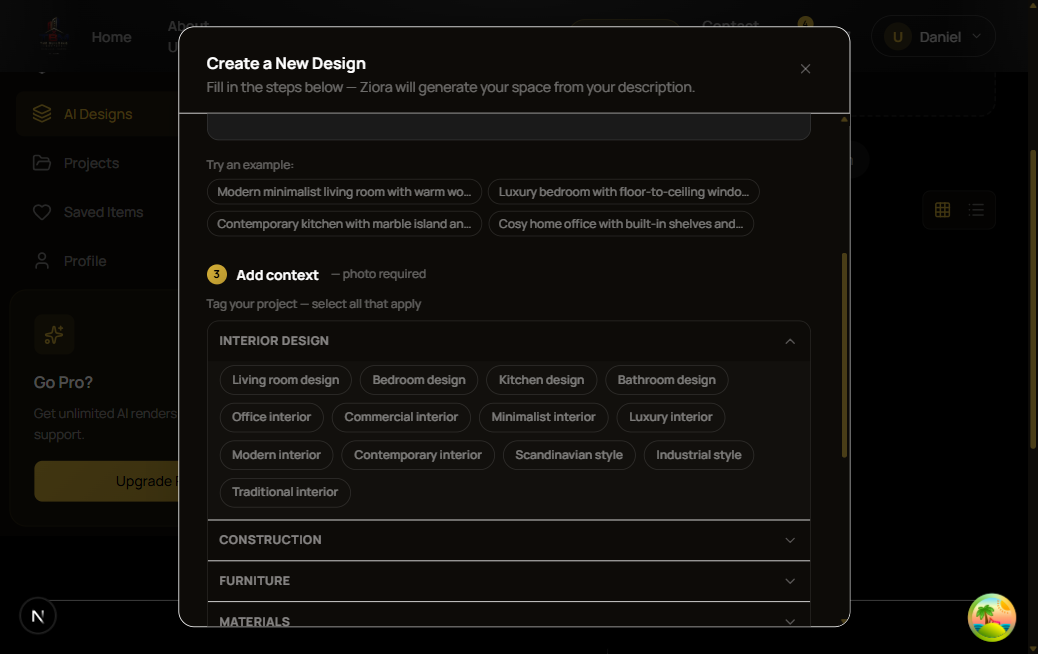
Task: Toggle the Kitchen design tag
Action: pyautogui.click(x=542, y=380)
